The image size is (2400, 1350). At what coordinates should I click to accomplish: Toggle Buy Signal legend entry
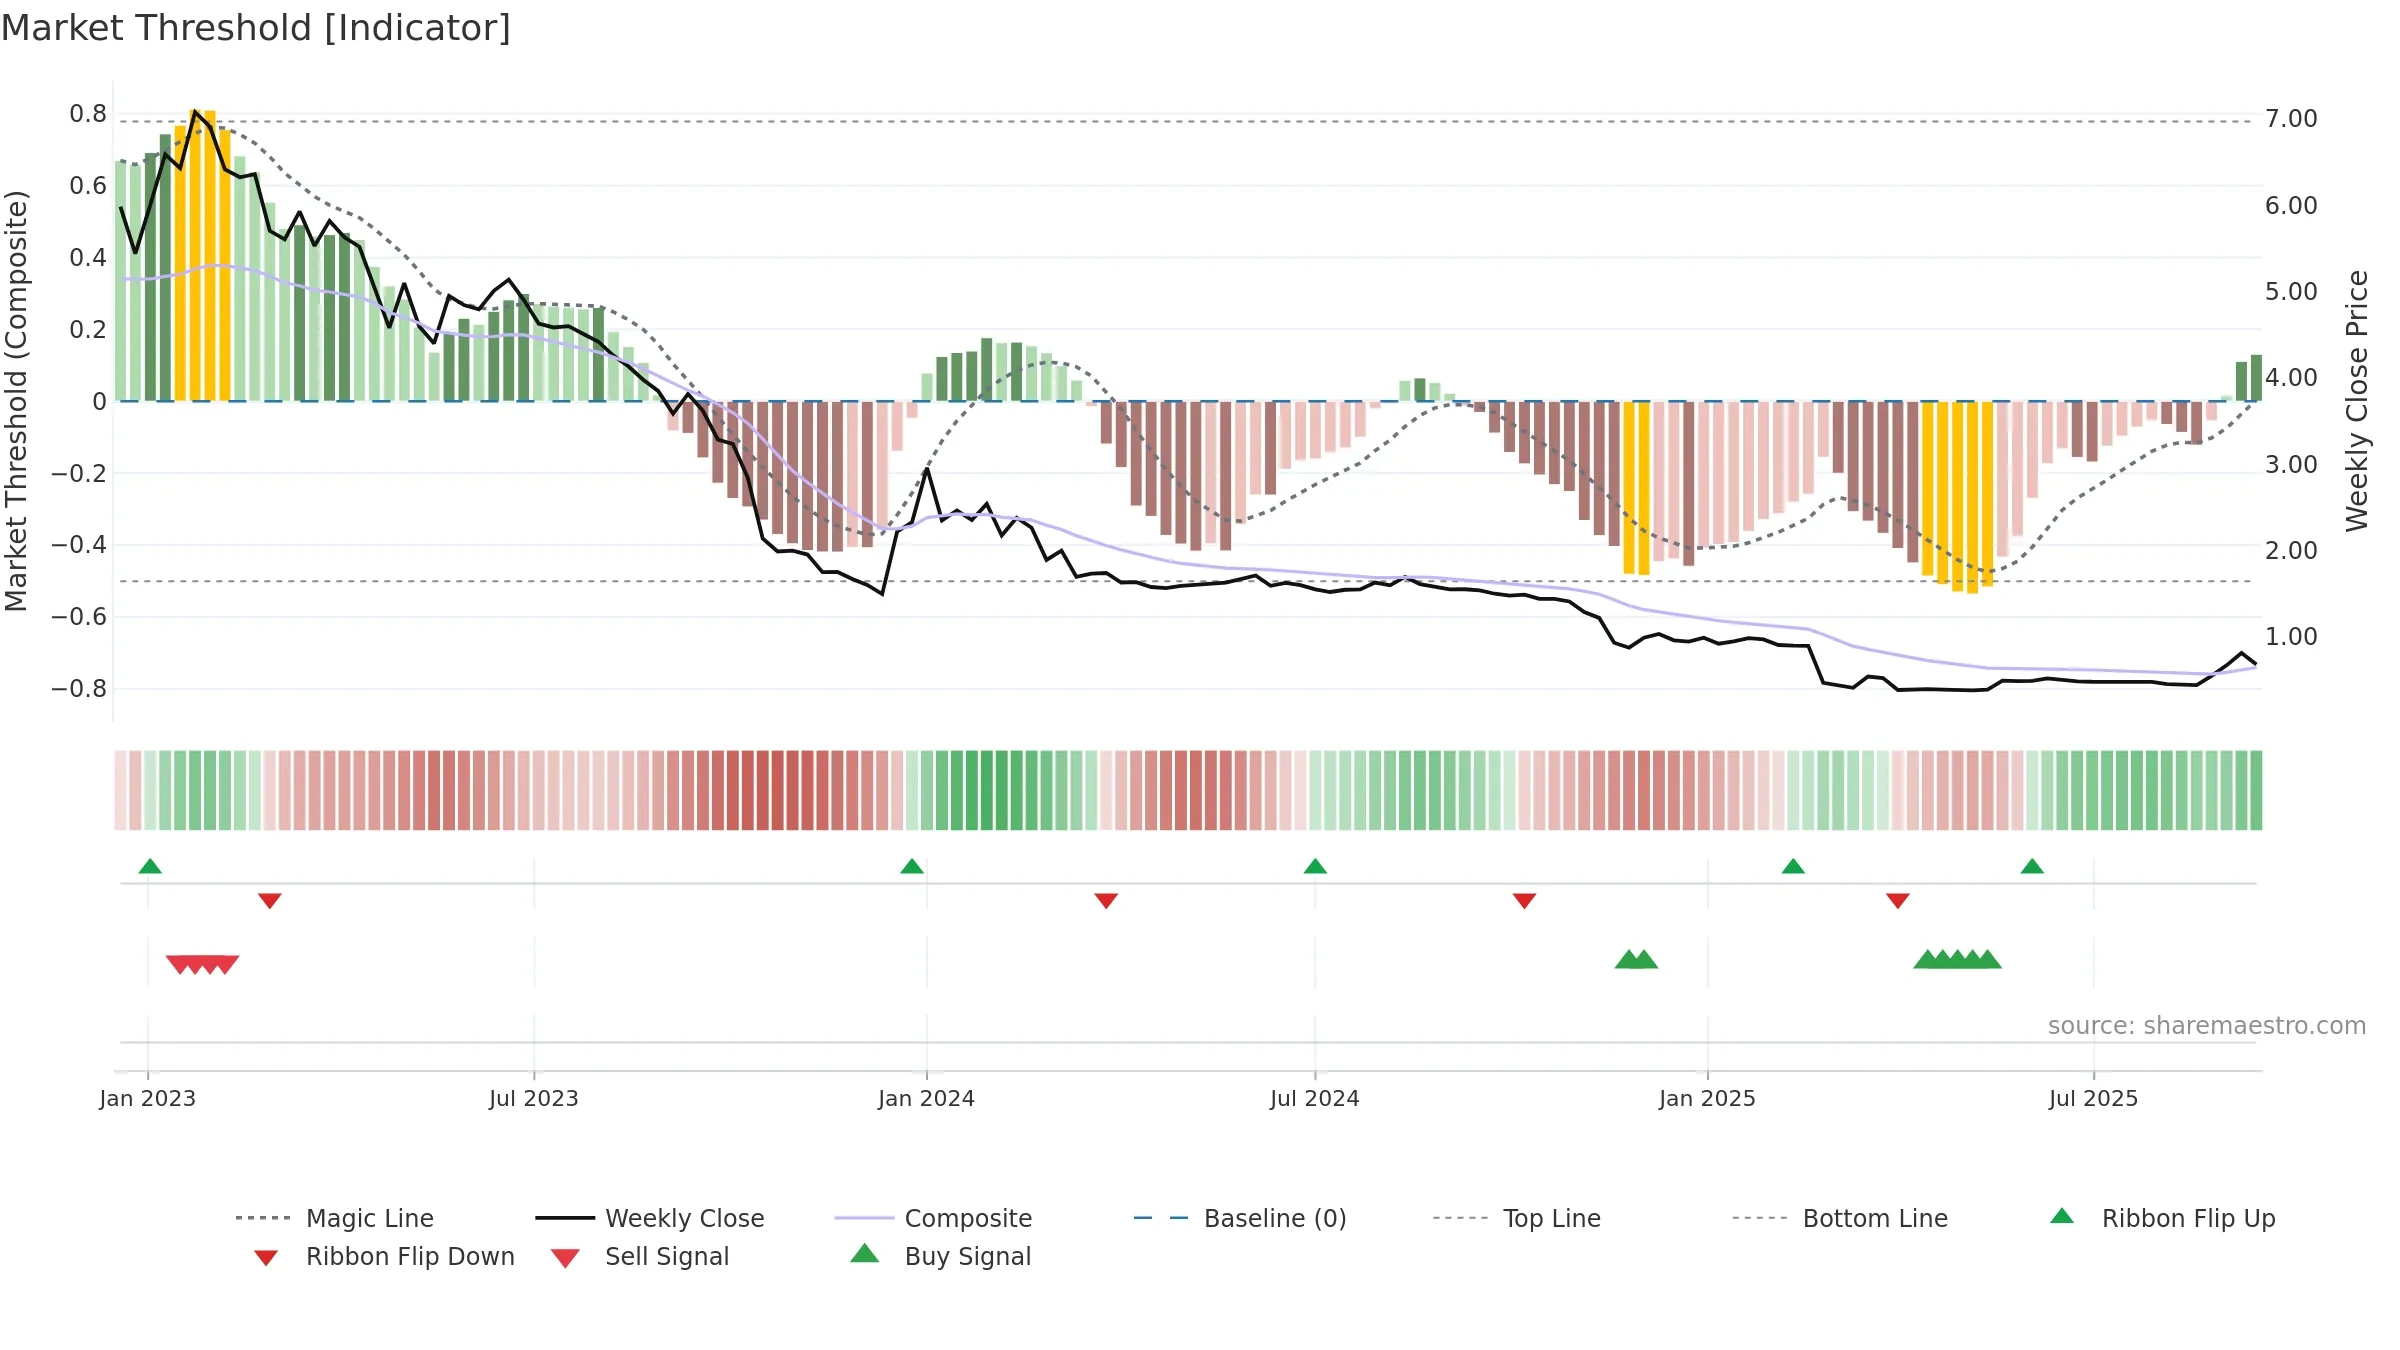[940, 1256]
